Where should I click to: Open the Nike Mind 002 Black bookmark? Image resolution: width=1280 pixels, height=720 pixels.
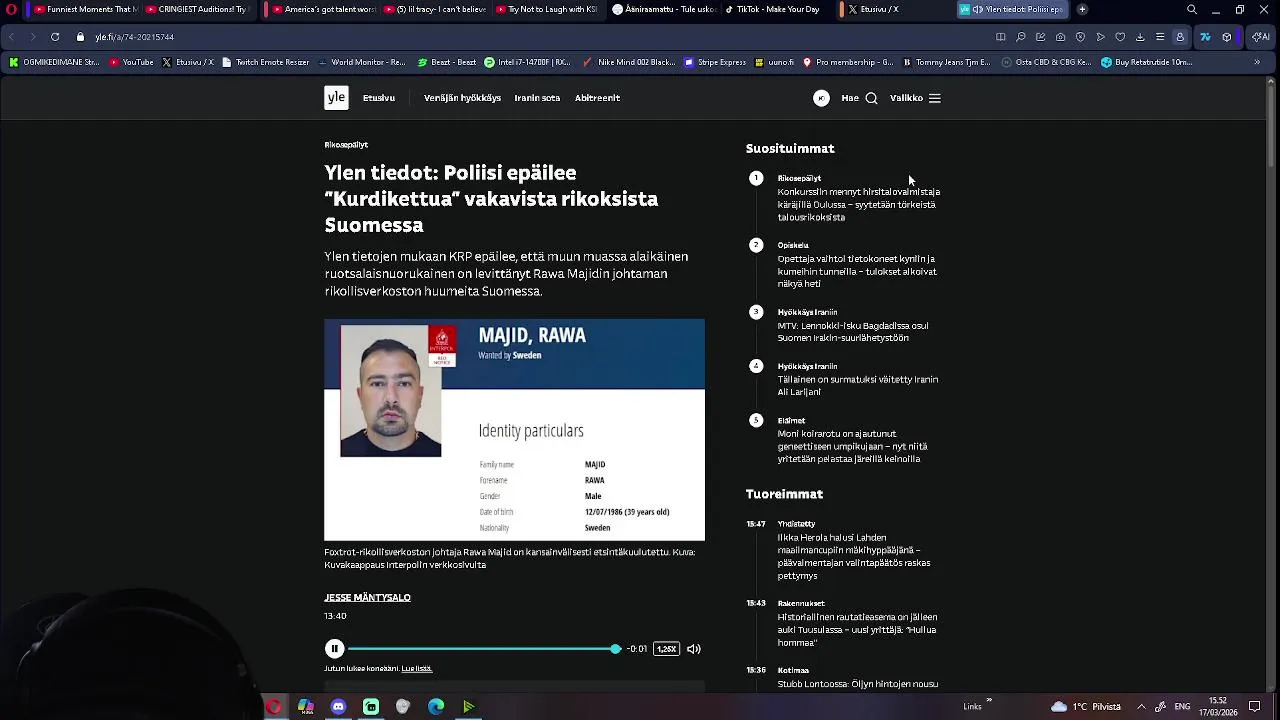coord(630,62)
